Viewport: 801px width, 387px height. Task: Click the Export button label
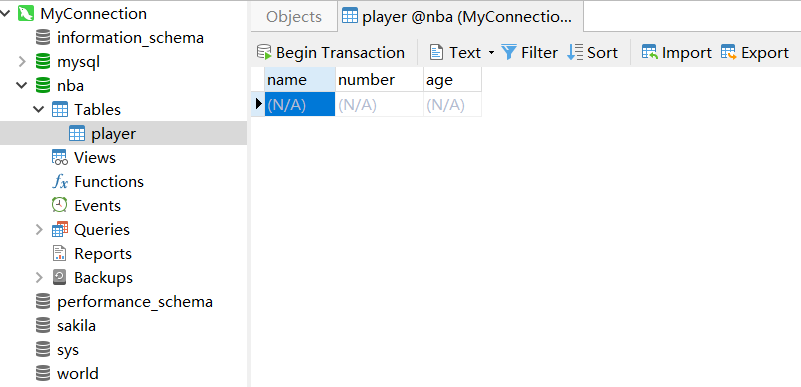click(765, 53)
